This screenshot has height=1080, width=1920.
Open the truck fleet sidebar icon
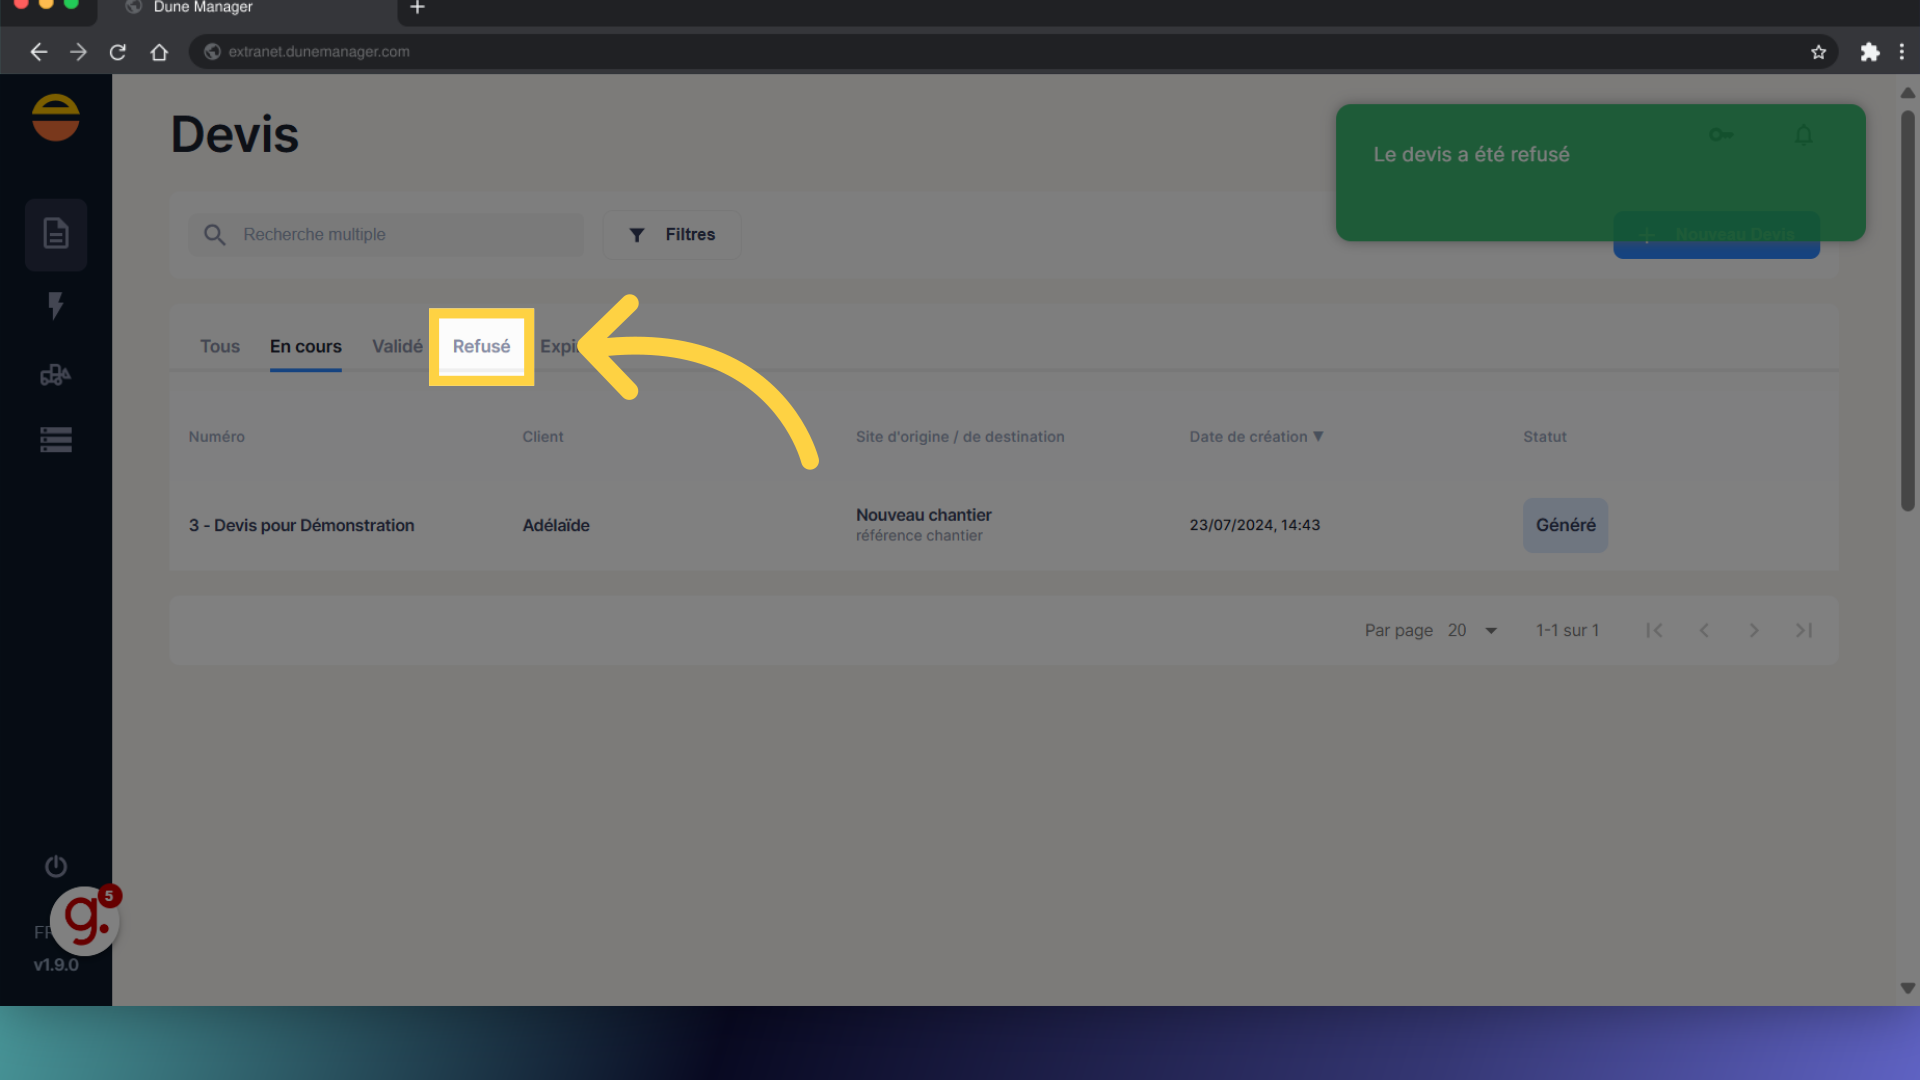pos(56,375)
